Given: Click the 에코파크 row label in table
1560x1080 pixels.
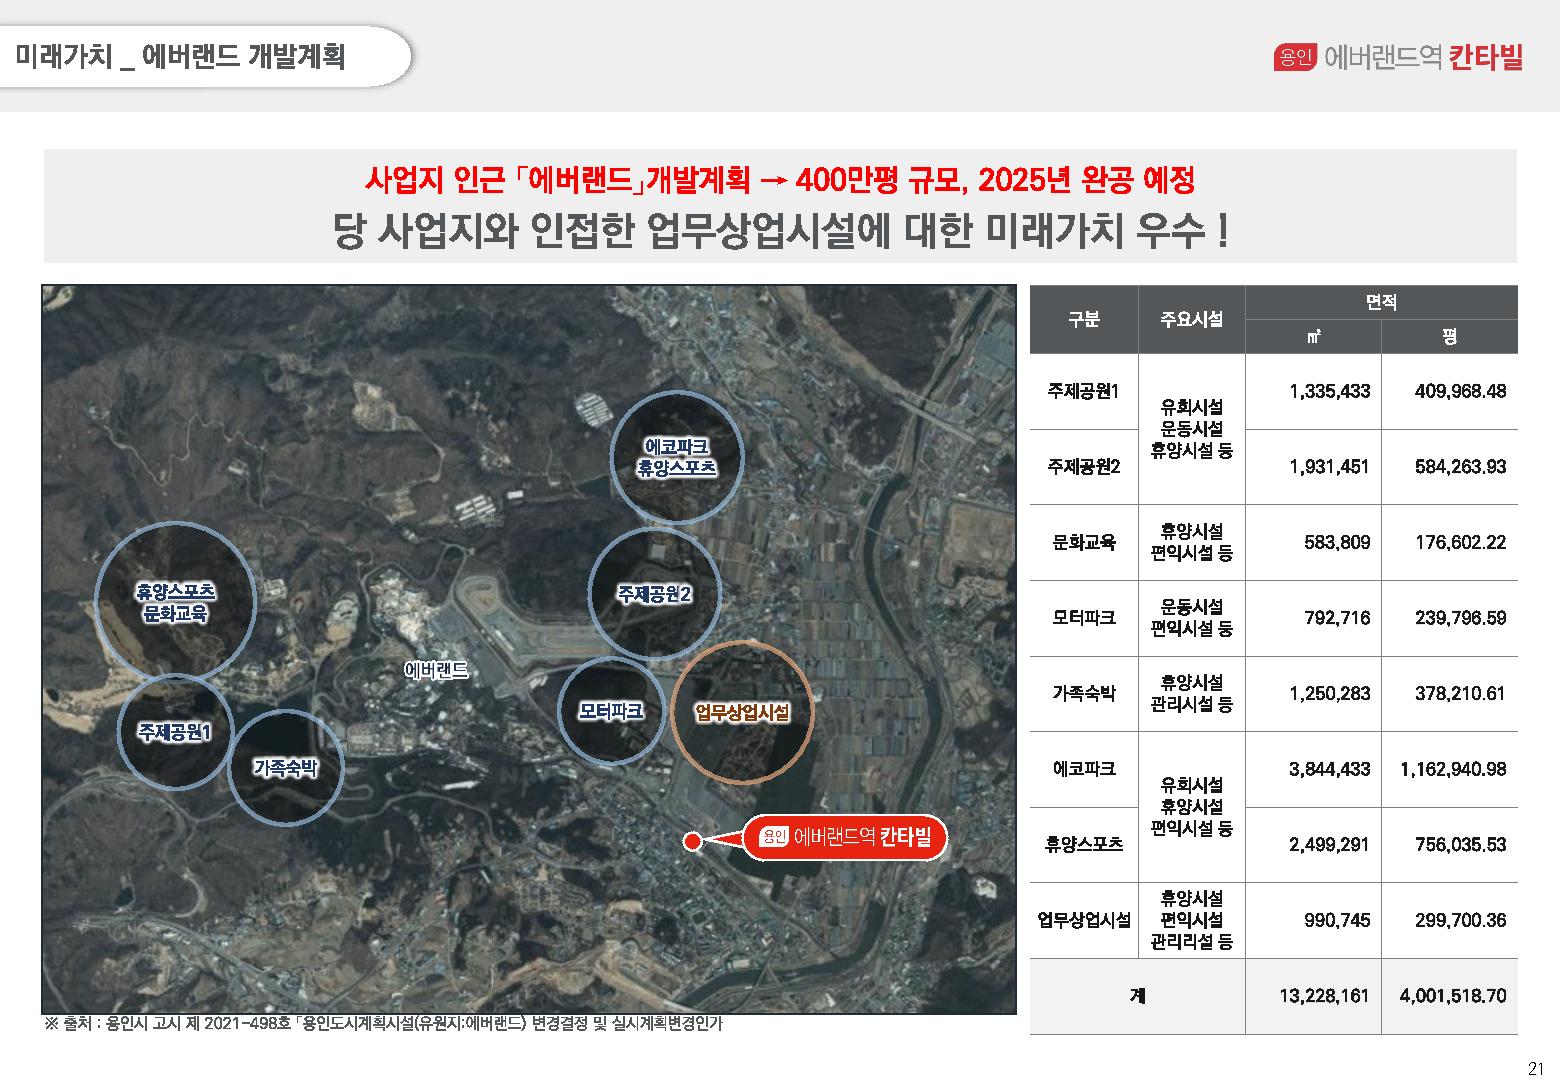Looking at the screenshot, I should tap(1084, 769).
